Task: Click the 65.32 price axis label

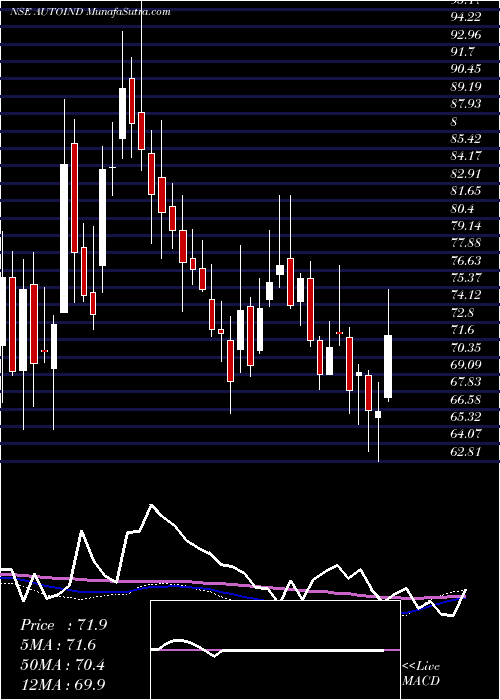Action: pos(466,417)
